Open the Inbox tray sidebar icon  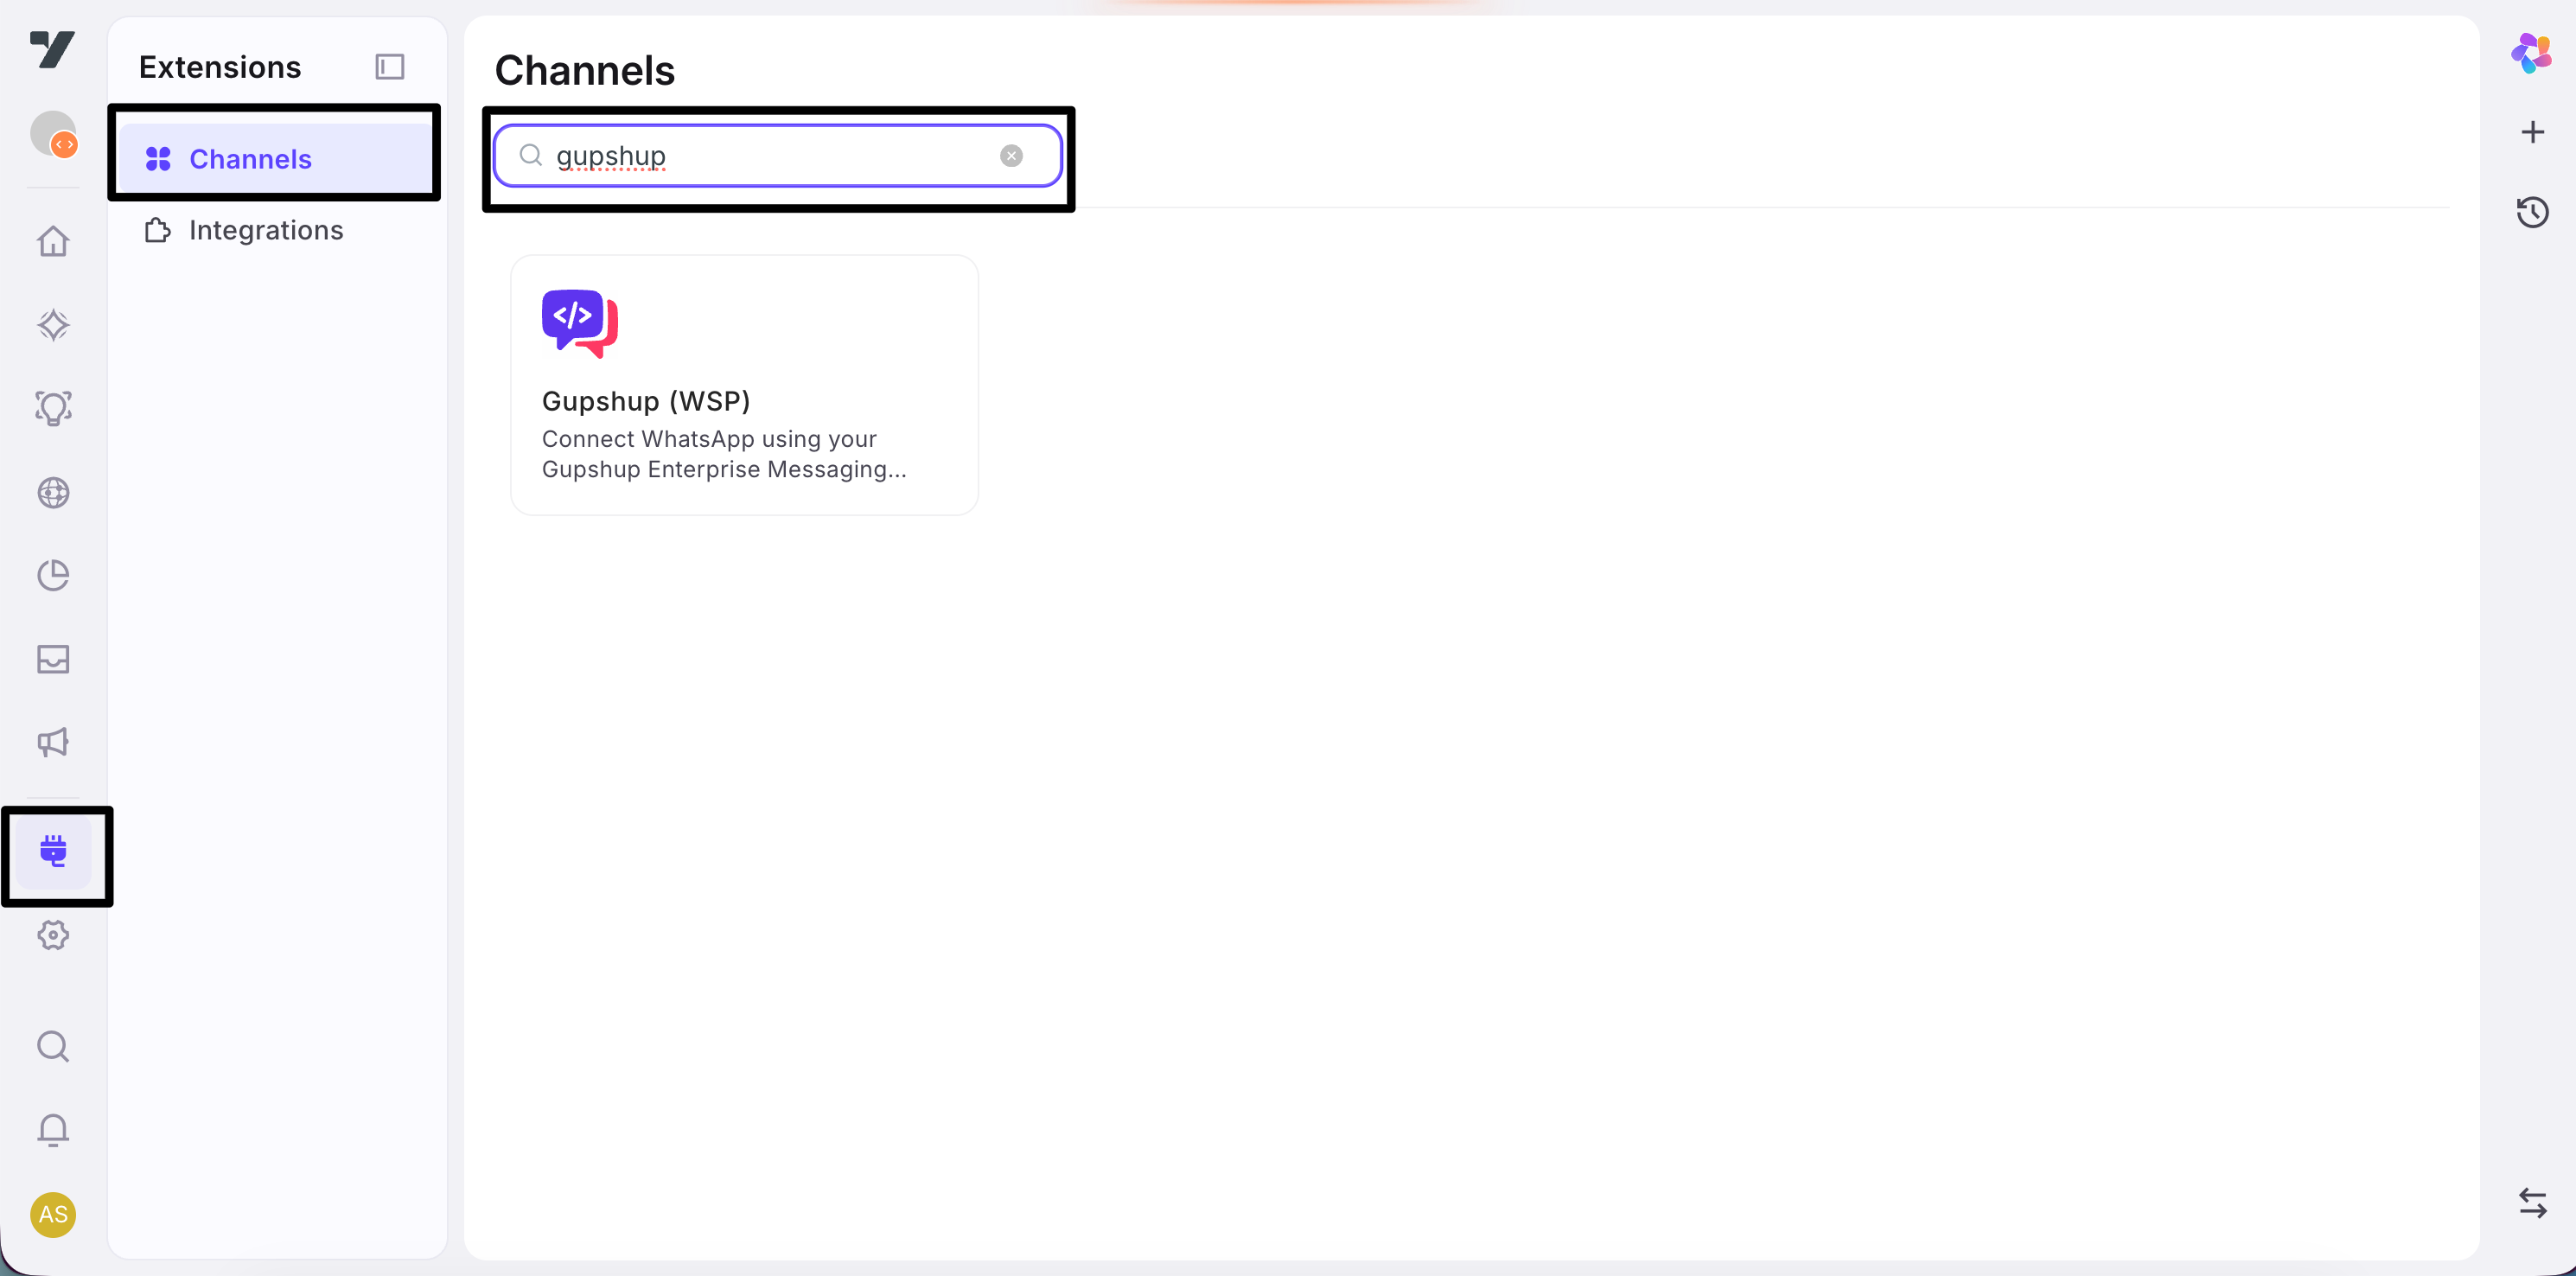[53, 659]
